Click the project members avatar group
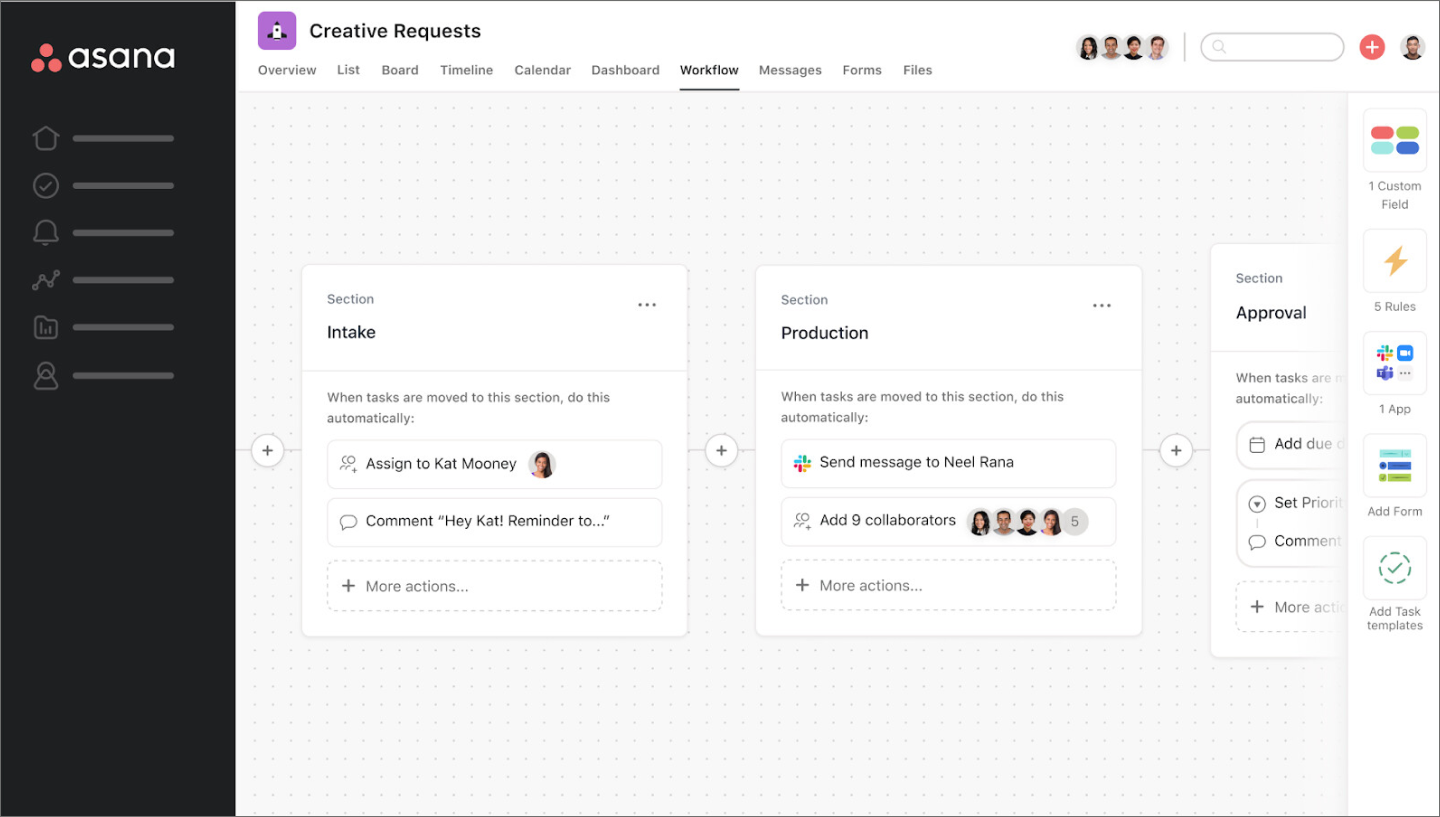The height and width of the screenshot is (817, 1440). [1122, 47]
